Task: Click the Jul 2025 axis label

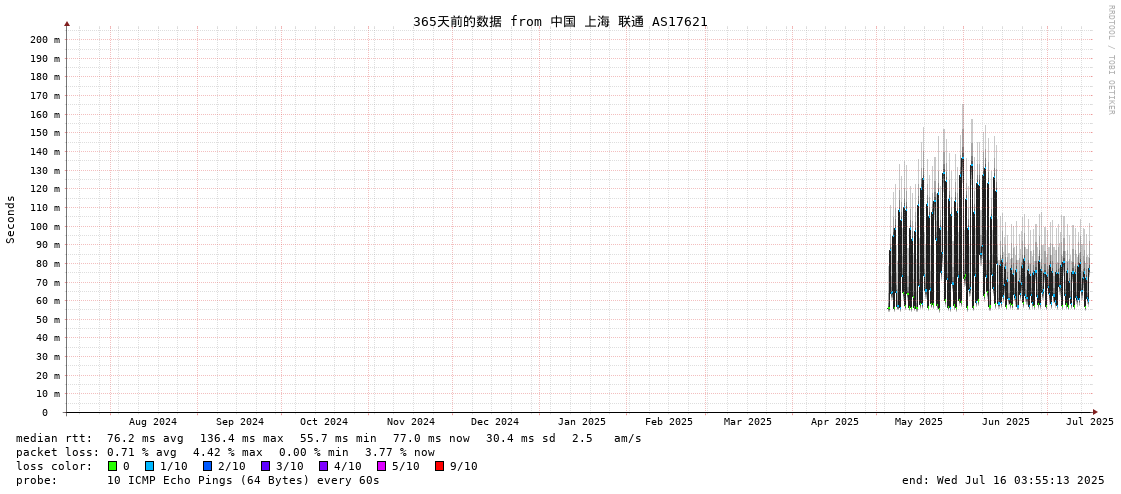Action: 1090,422
